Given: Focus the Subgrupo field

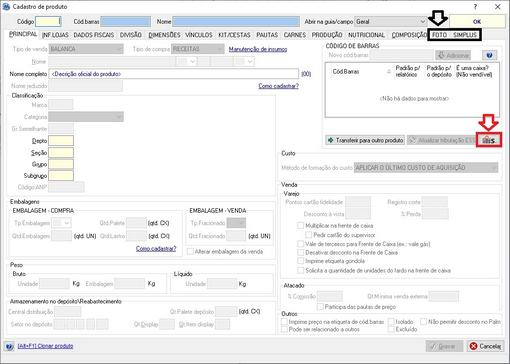Looking at the screenshot, I should point(61,176).
